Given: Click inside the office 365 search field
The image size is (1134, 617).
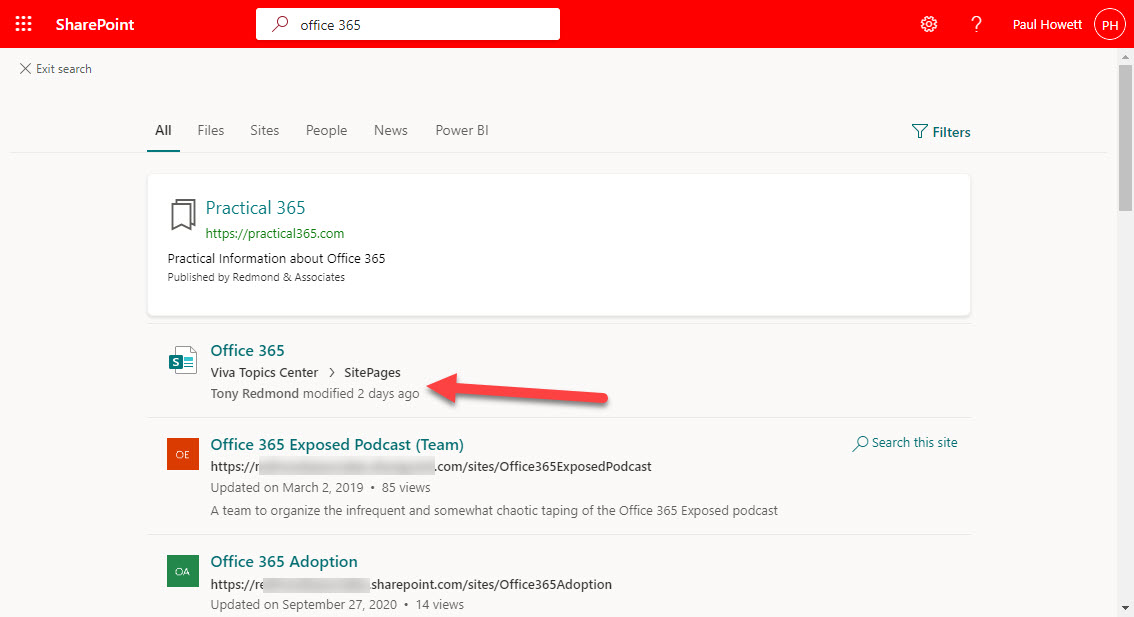Looking at the screenshot, I should click(400, 23).
